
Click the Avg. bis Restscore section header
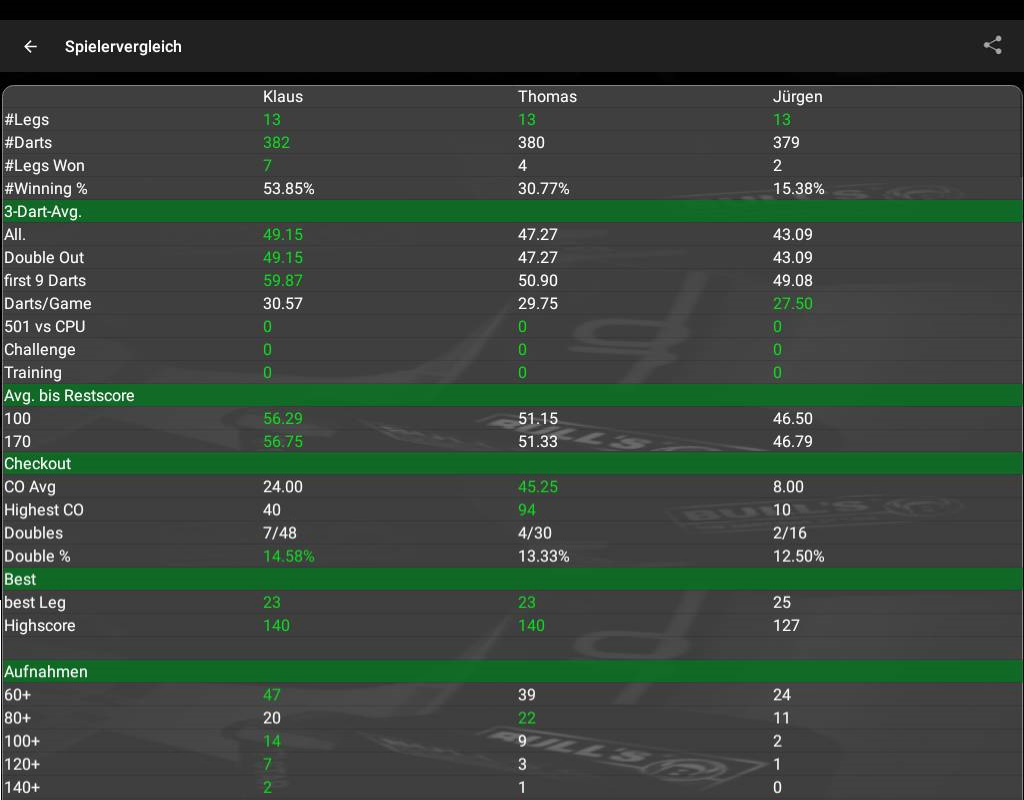coord(69,395)
